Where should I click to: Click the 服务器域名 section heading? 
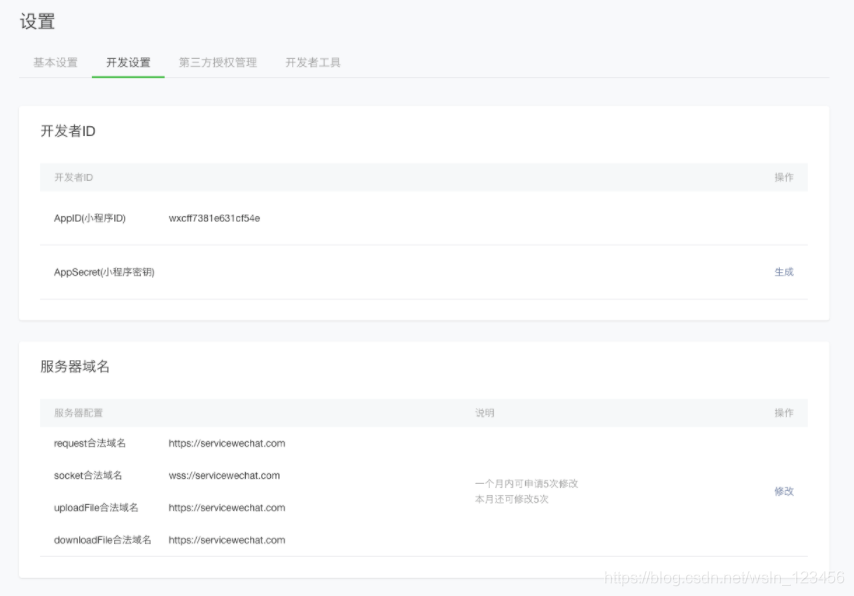[x=75, y=367]
